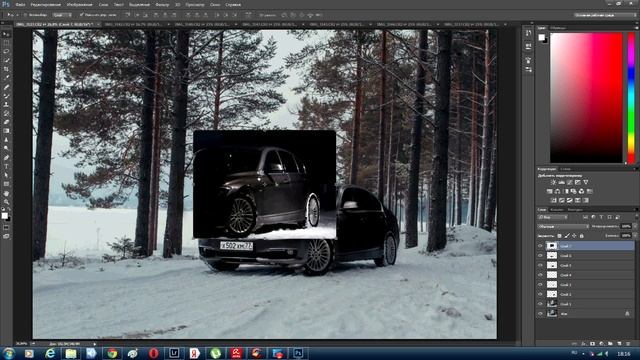Select the Crop tool

(x=6, y=69)
